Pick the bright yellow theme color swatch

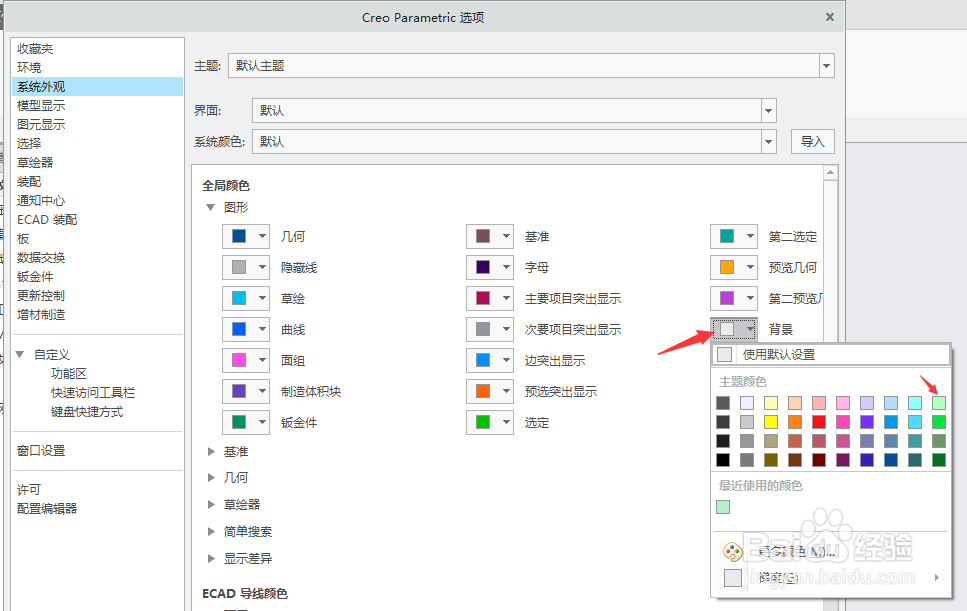point(771,422)
